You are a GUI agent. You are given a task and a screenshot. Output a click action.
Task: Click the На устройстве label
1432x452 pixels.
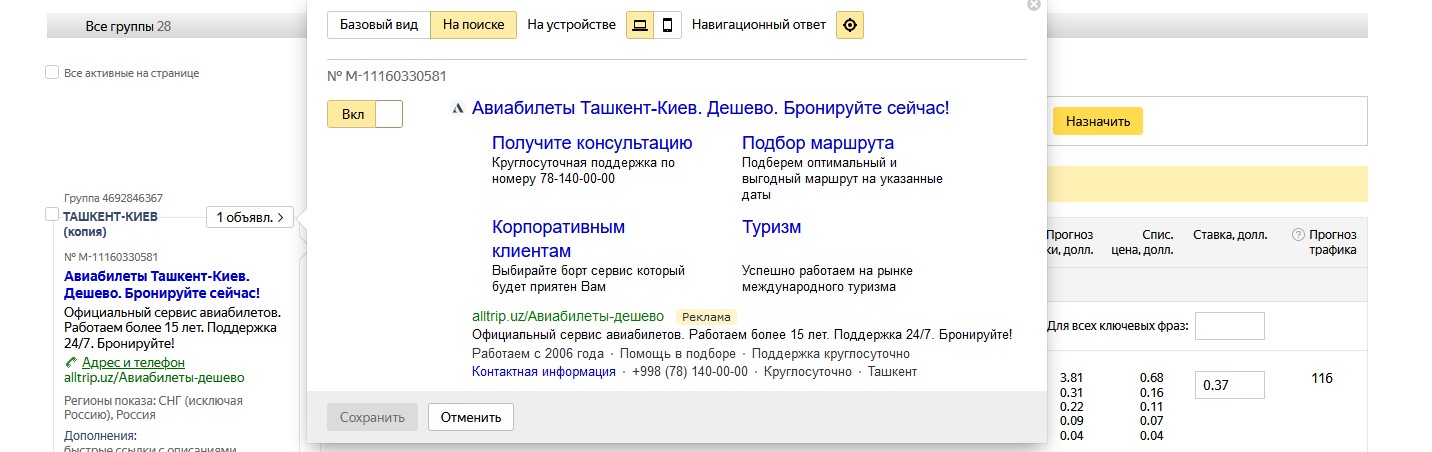(x=571, y=25)
